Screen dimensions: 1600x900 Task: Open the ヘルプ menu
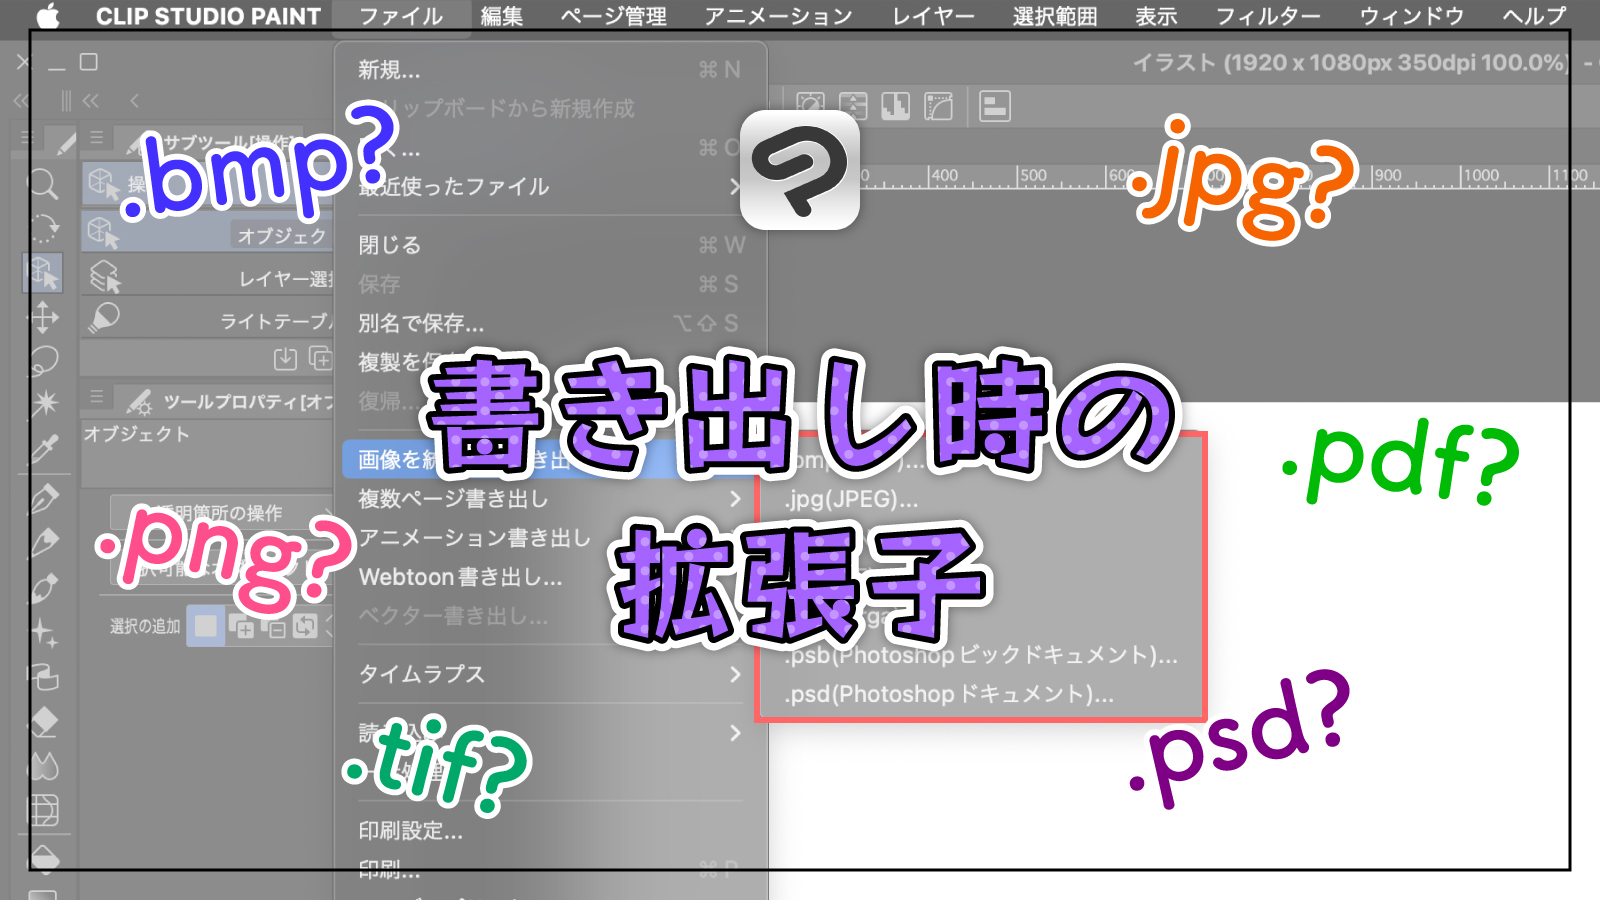(1534, 16)
